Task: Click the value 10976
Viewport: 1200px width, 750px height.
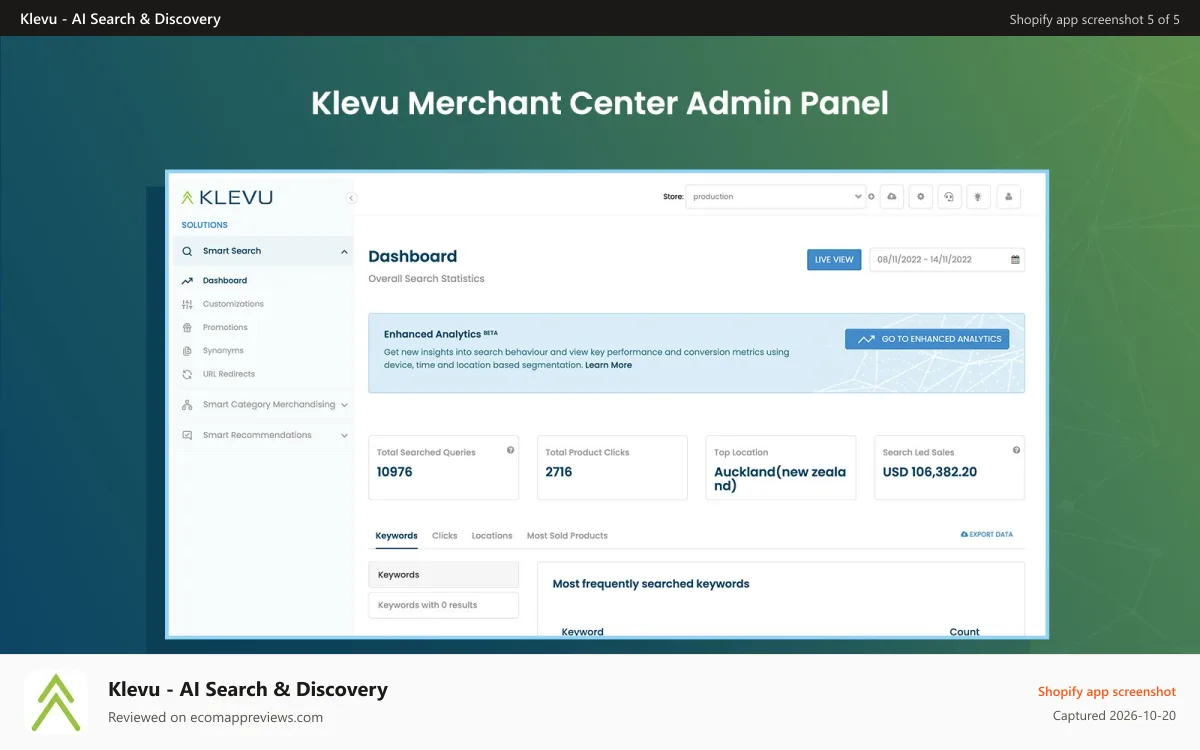Action: 395,472
